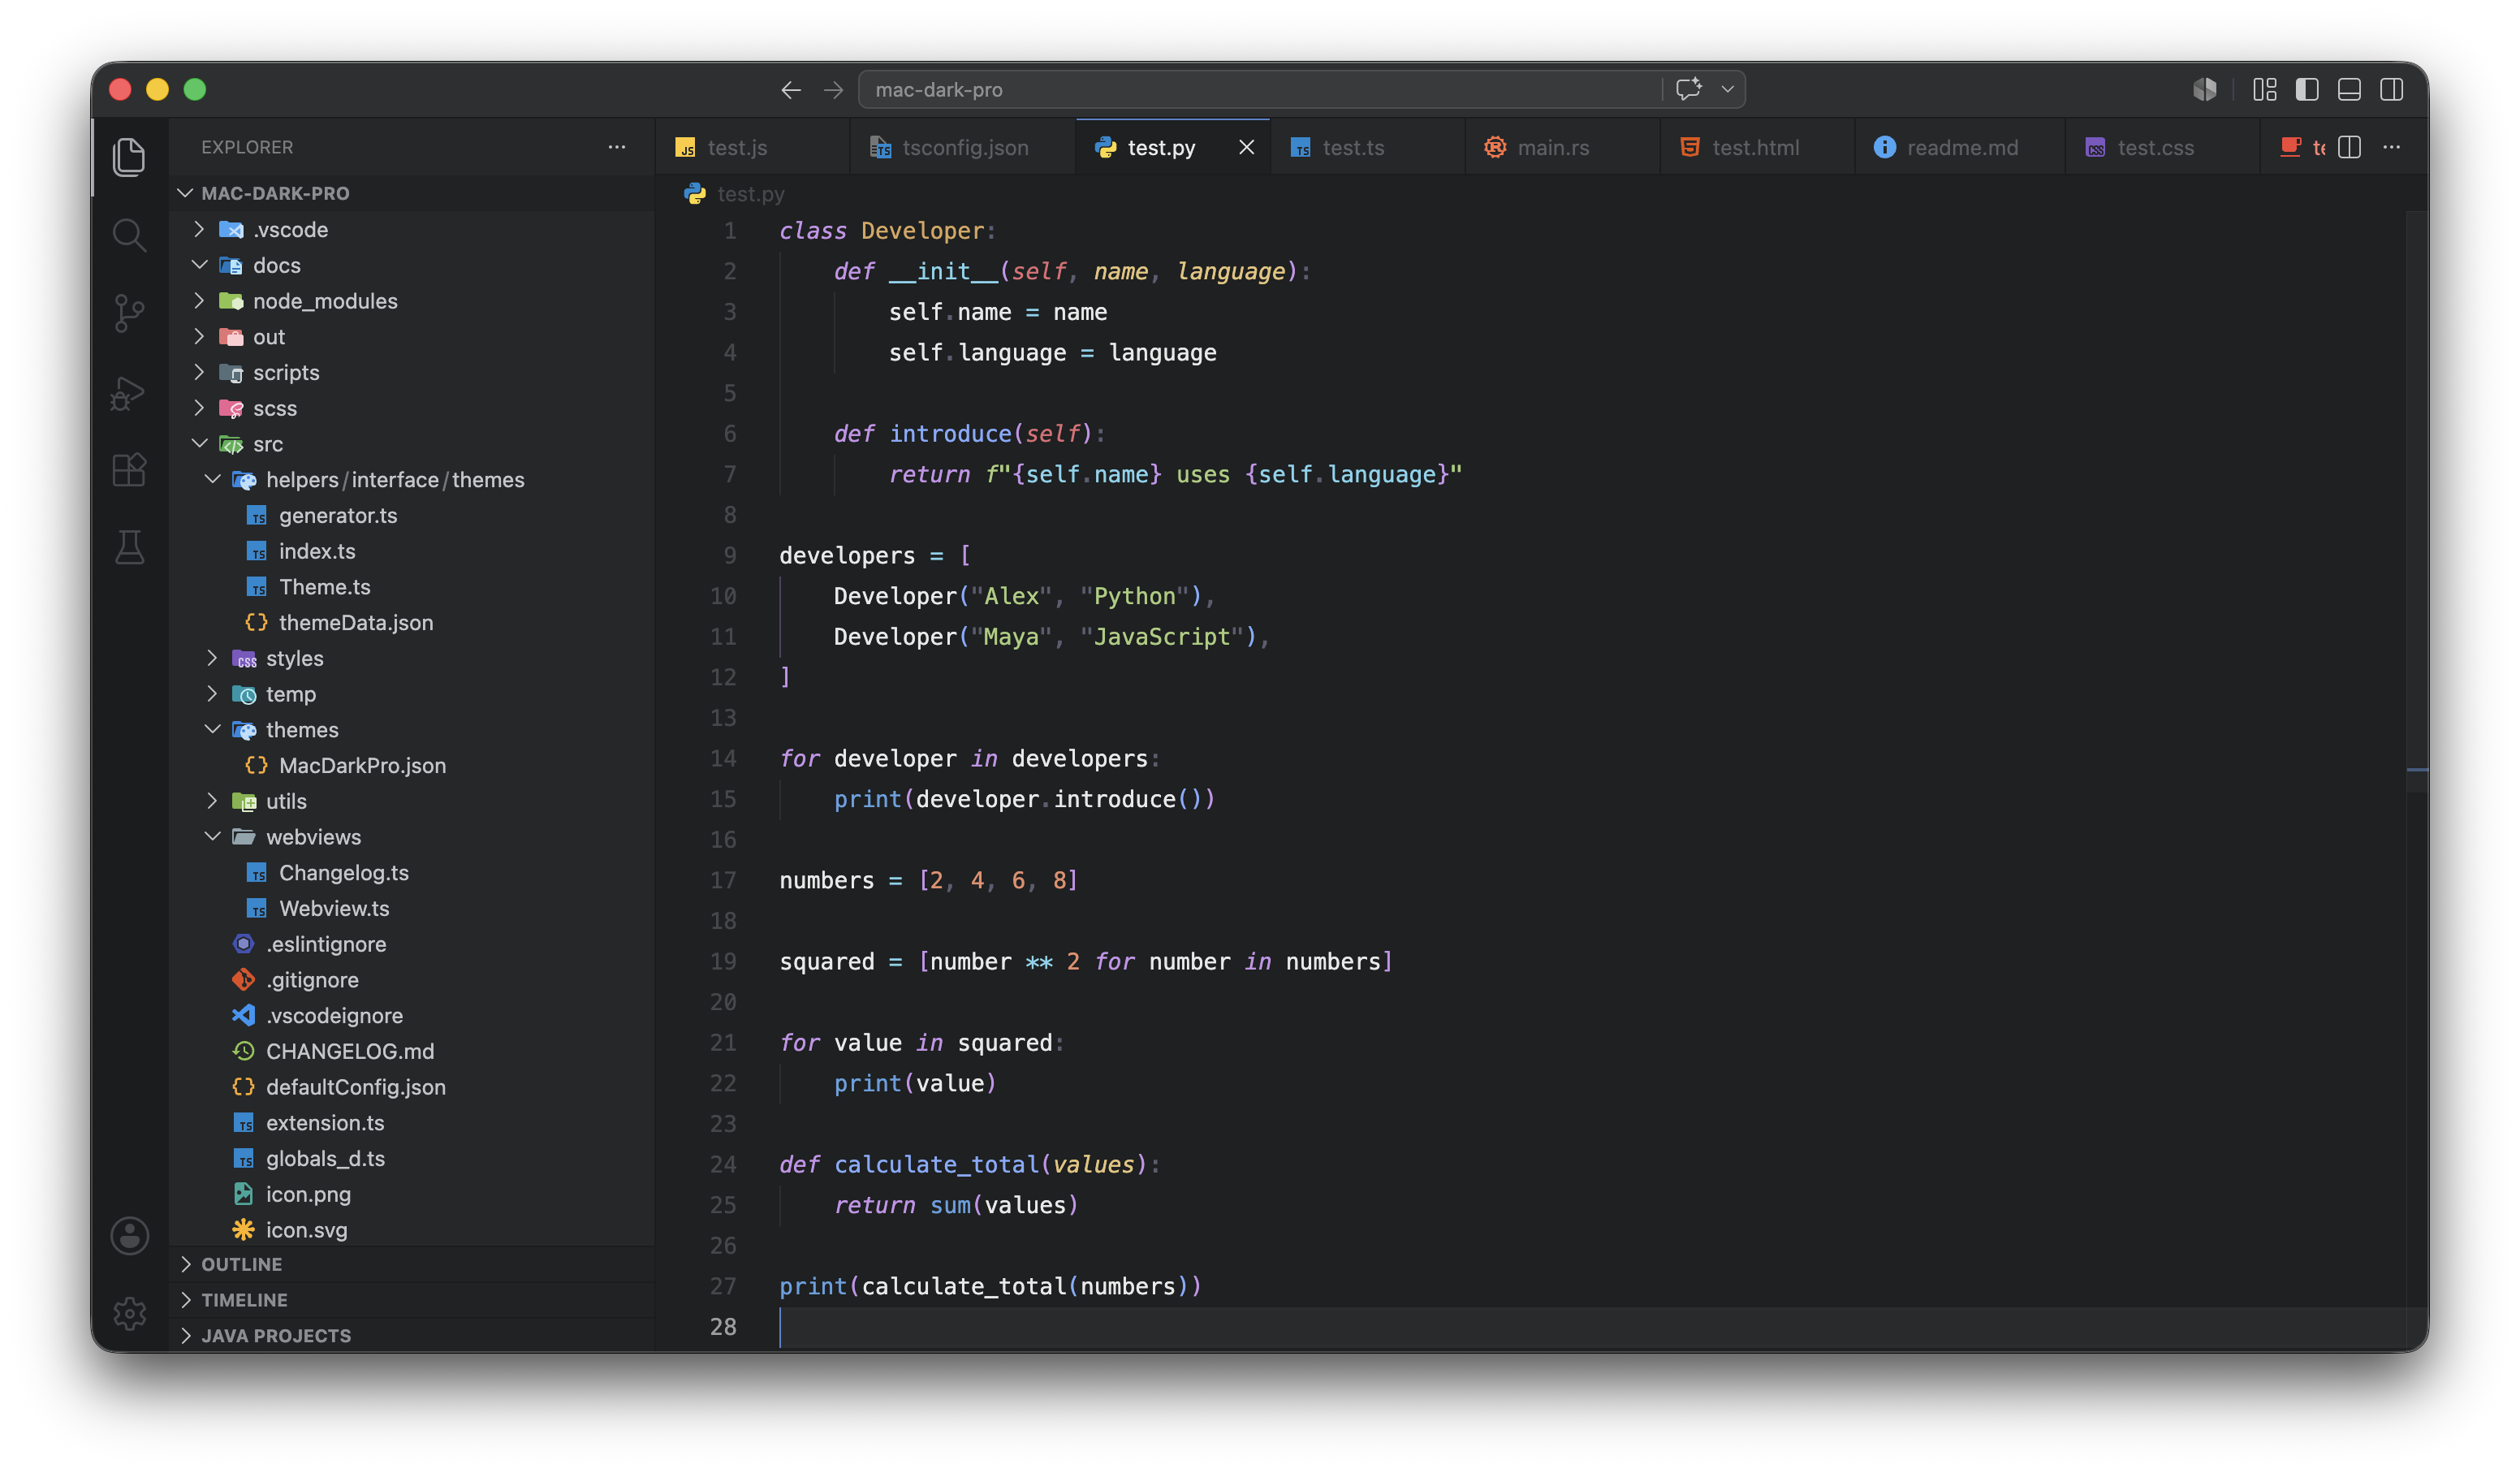Toggle the secondary sidebar visibility
Screen dimensions: 2520x1473
click(x=2391, y=90)
